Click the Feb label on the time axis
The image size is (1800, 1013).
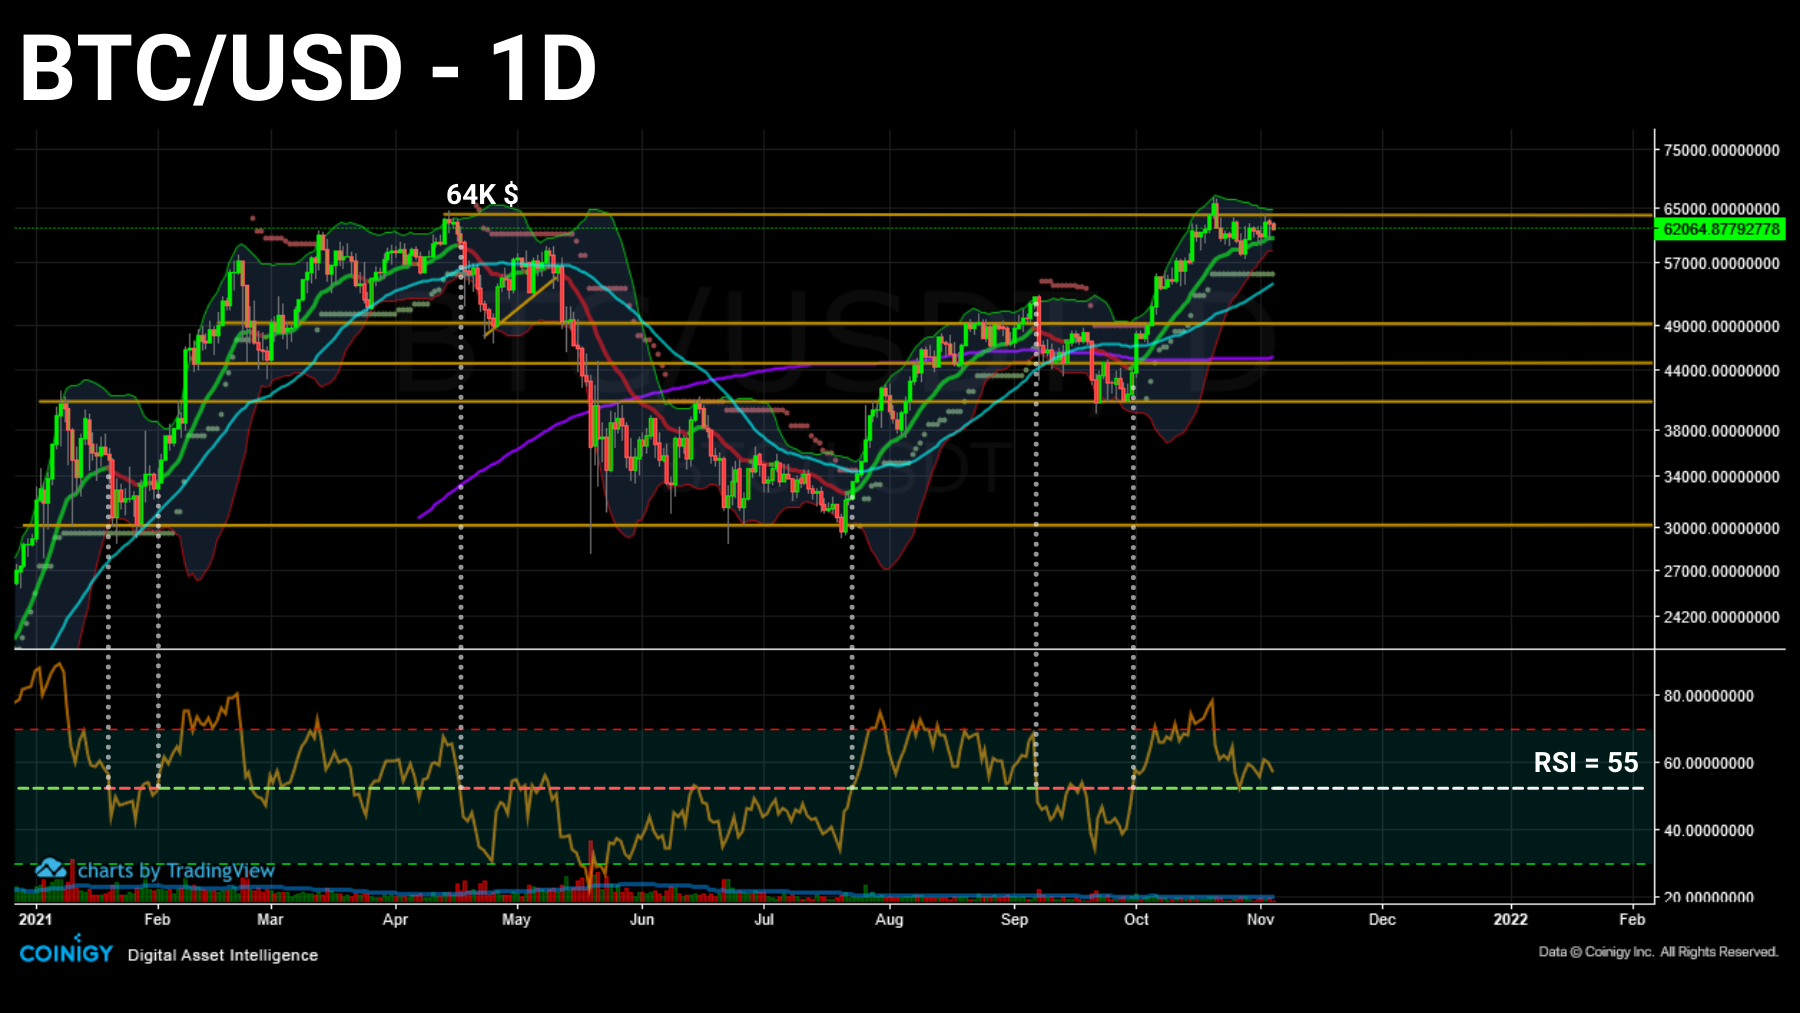[157, 918]
